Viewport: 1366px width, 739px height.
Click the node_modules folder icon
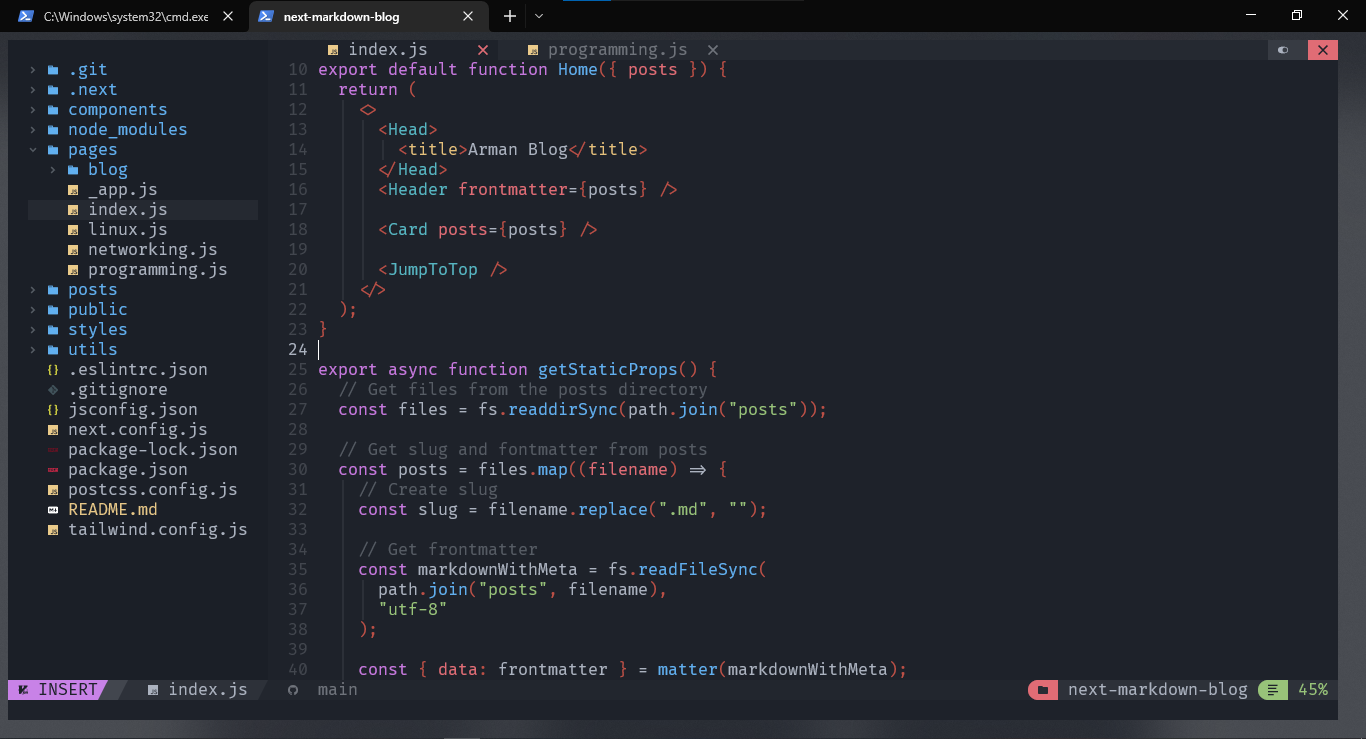coord(52,130)
